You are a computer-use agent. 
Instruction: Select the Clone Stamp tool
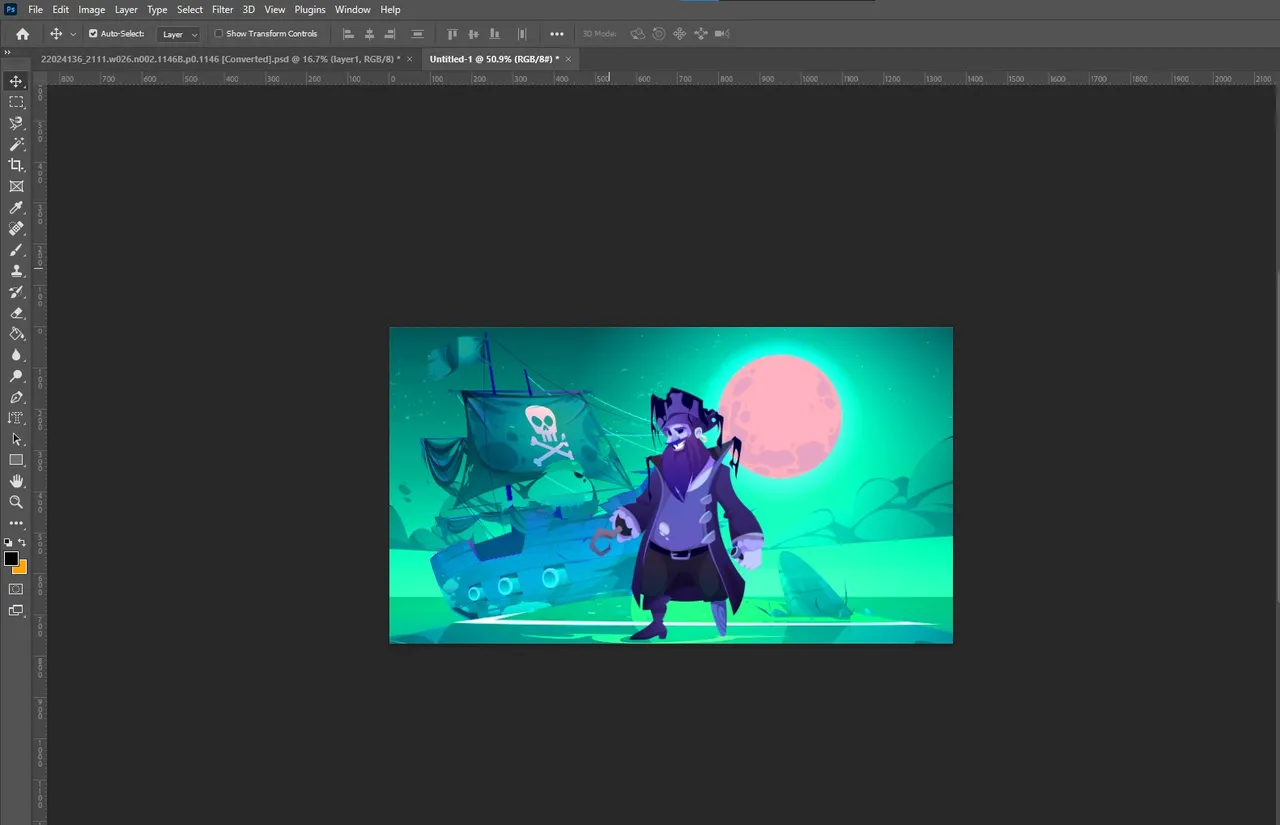16,270
